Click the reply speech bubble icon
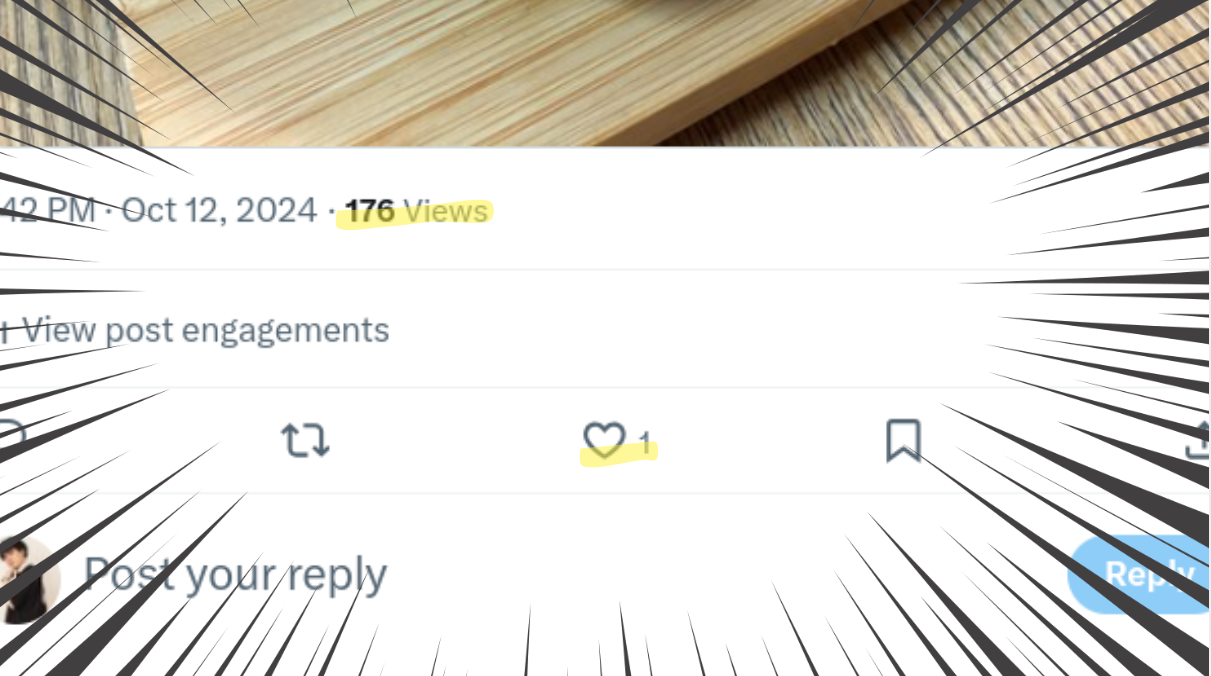This screenshot has height=676, width=1211. pos(10,438)
